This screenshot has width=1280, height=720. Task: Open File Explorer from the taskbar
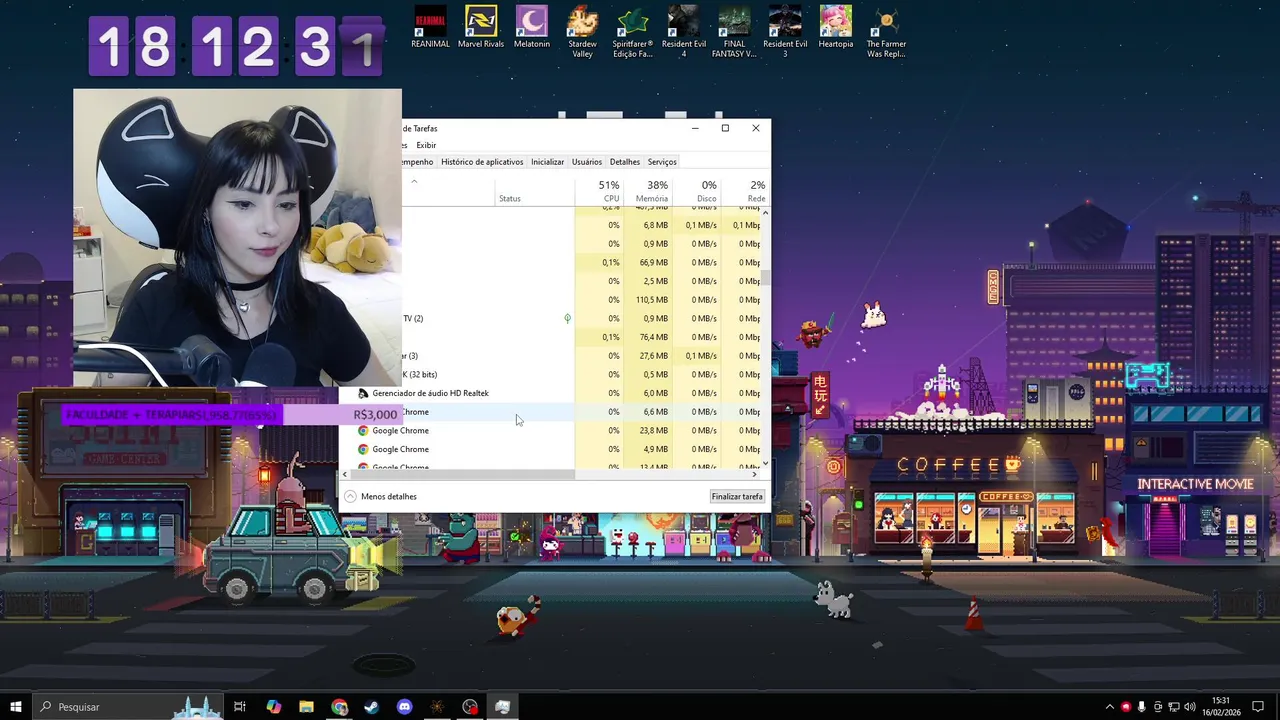point(306,707)
